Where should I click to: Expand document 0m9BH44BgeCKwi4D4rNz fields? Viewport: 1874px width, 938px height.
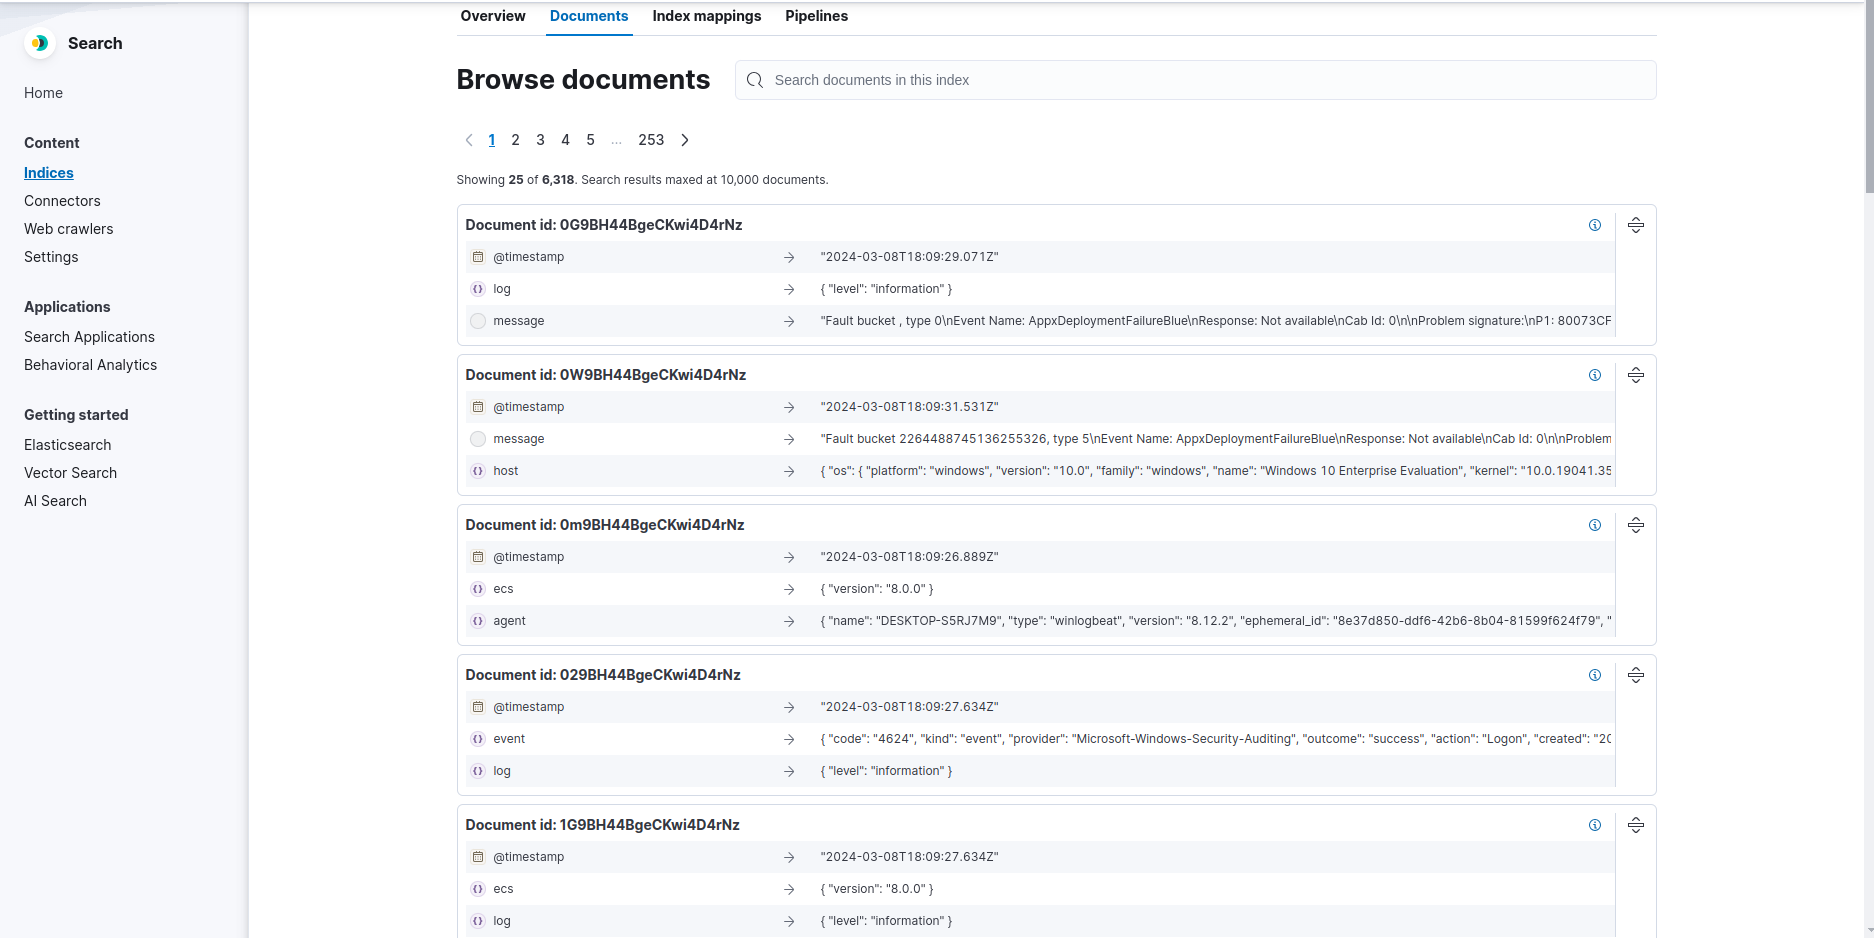(1636, 525)
